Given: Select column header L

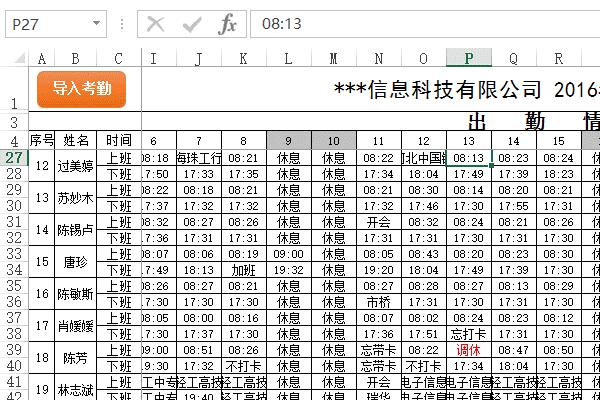Looking at the screenshot, I should point(289,58).
